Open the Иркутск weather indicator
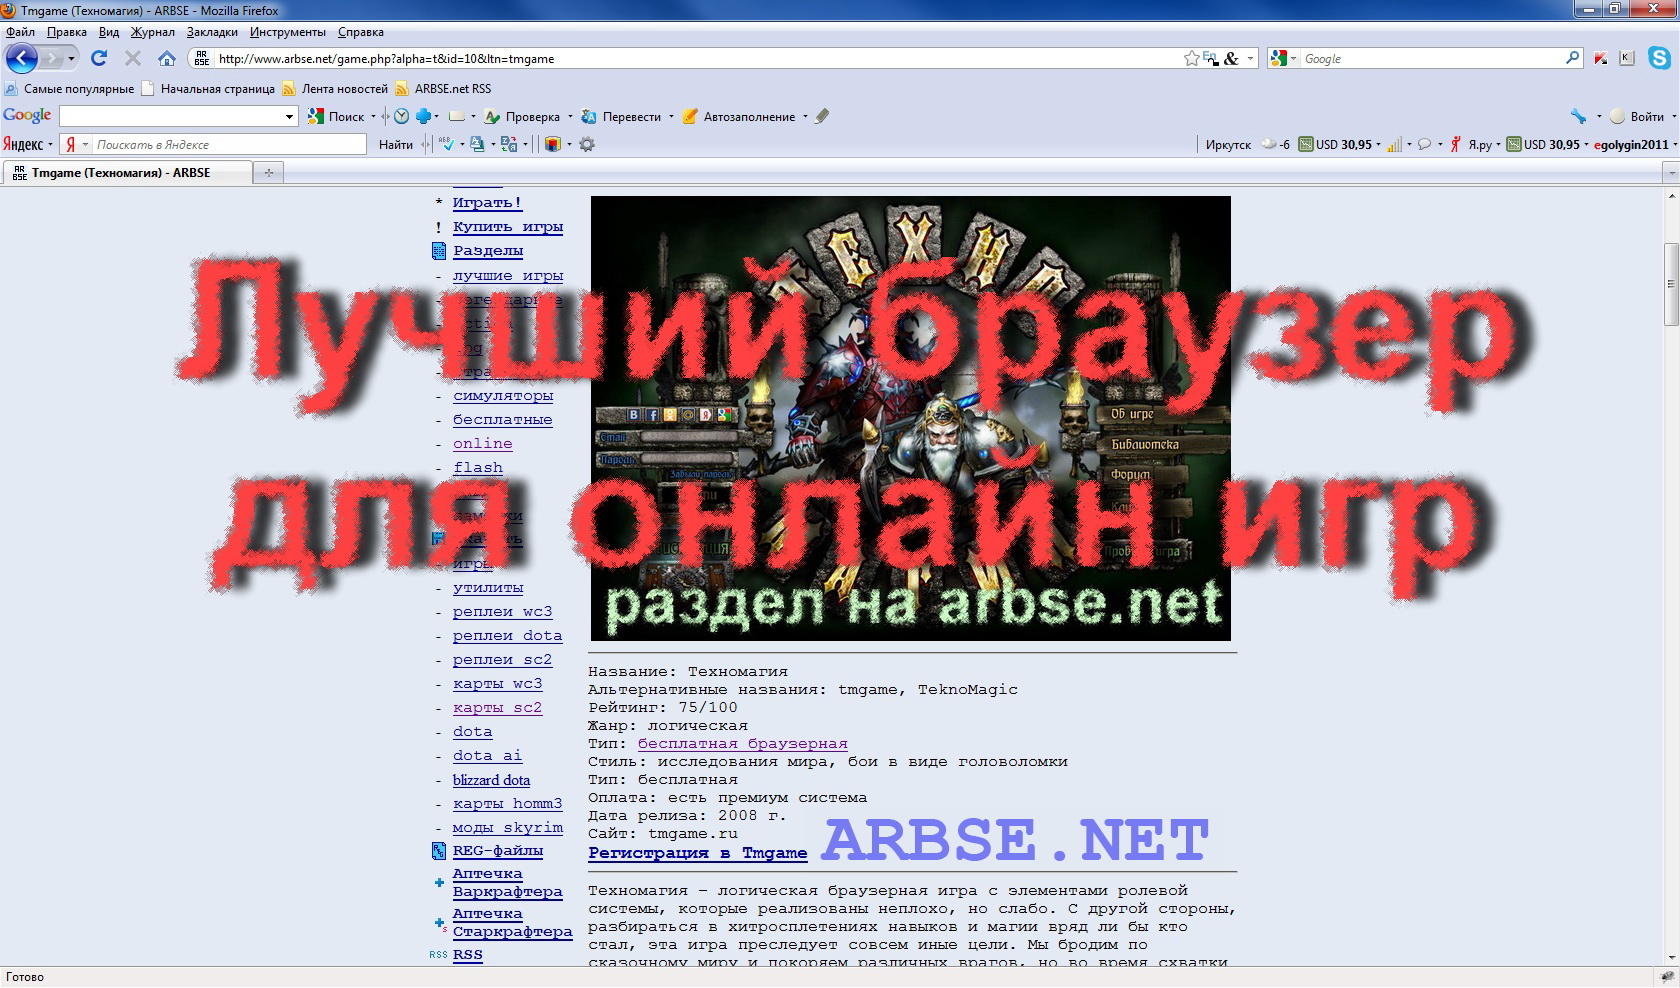1680x988 pixels. (x=1247, y=144)
